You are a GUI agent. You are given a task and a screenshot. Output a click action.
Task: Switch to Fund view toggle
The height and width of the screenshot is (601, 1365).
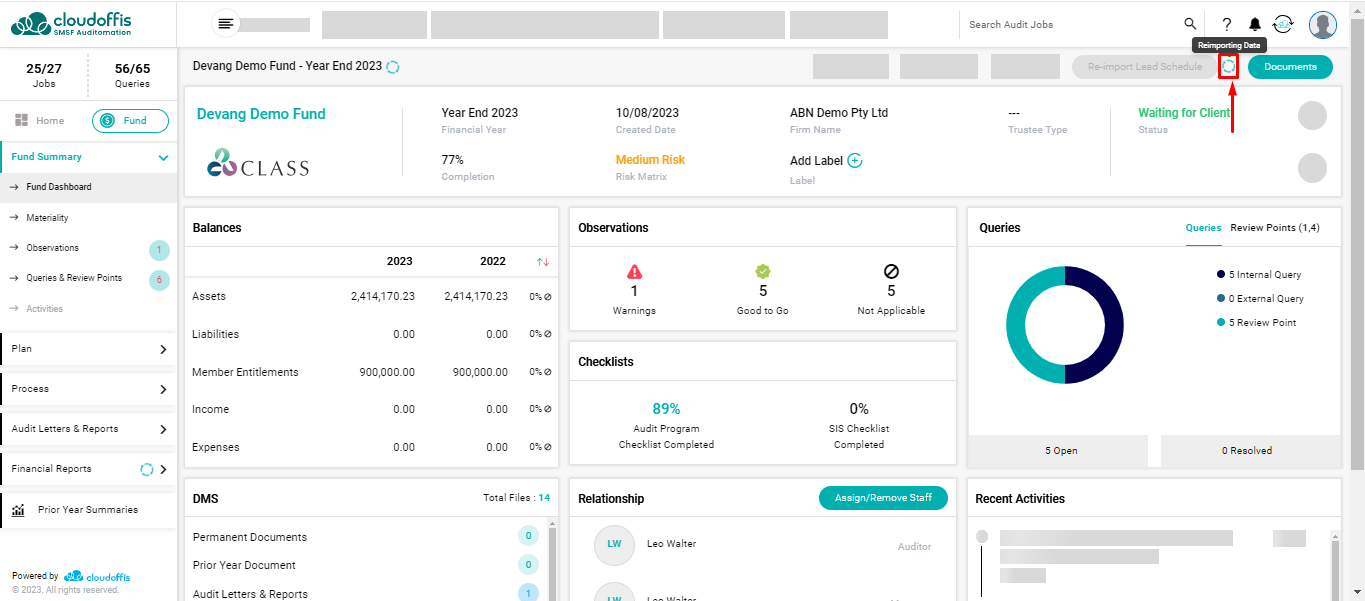click(x=130, y=121)
